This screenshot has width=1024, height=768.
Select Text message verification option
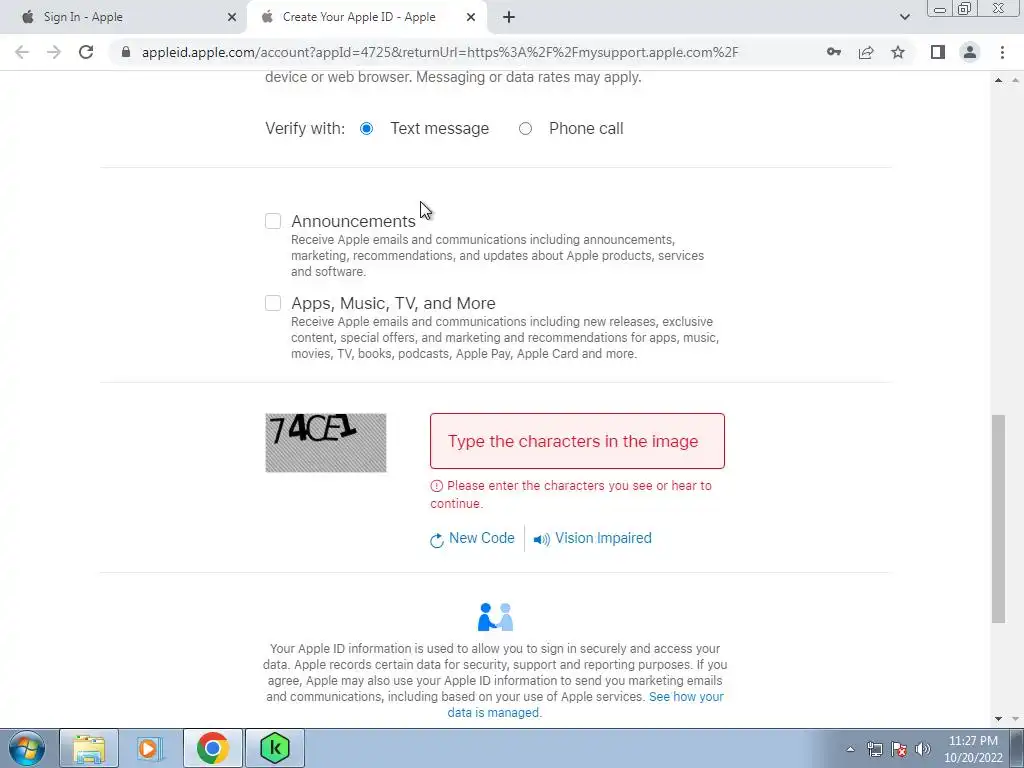pyautogui.click(x=366, y=129)
